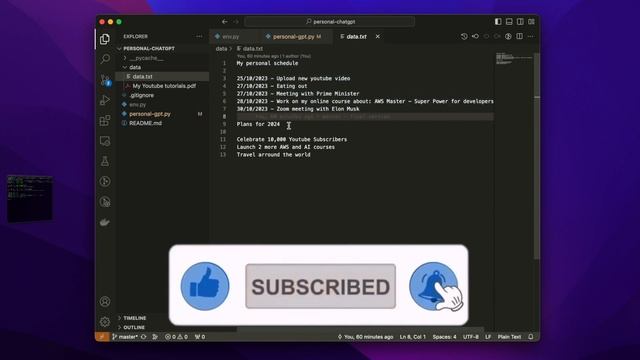Toggle primary side bar layout icon
The image size is (640, 360).
(498, 22)
